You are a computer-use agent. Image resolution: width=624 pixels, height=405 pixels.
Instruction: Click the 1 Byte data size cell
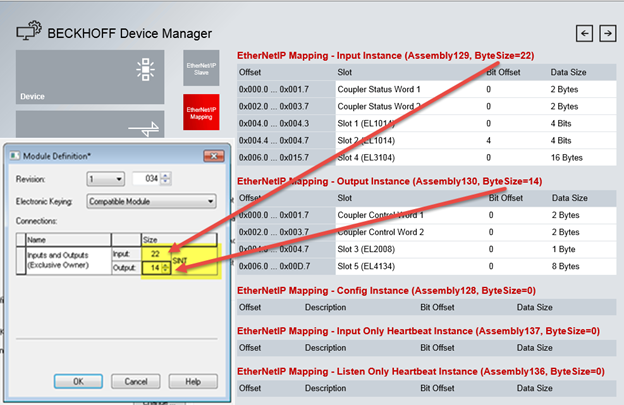coord(563,249)
